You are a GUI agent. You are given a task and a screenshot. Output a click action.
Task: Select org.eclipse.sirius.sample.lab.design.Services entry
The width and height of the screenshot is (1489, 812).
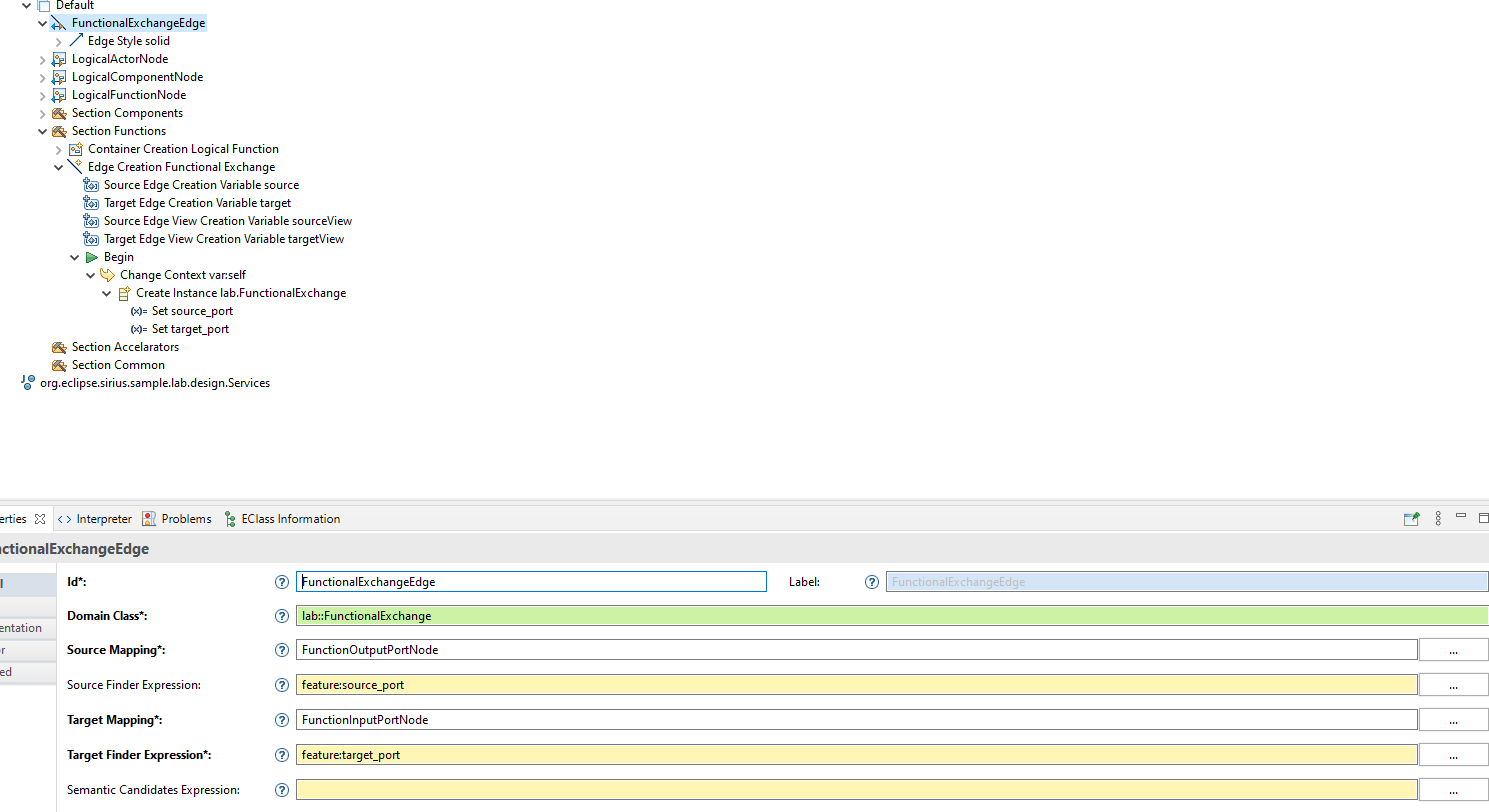[x=155, y=383]
